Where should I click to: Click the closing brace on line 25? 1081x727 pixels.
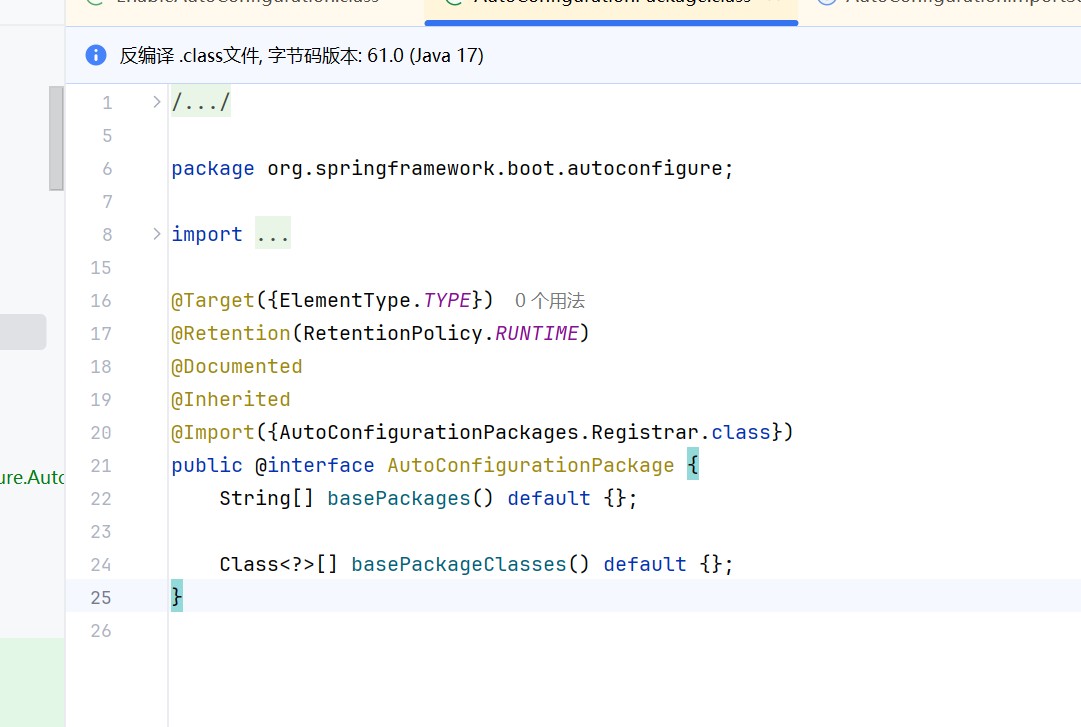coord(177,596)
